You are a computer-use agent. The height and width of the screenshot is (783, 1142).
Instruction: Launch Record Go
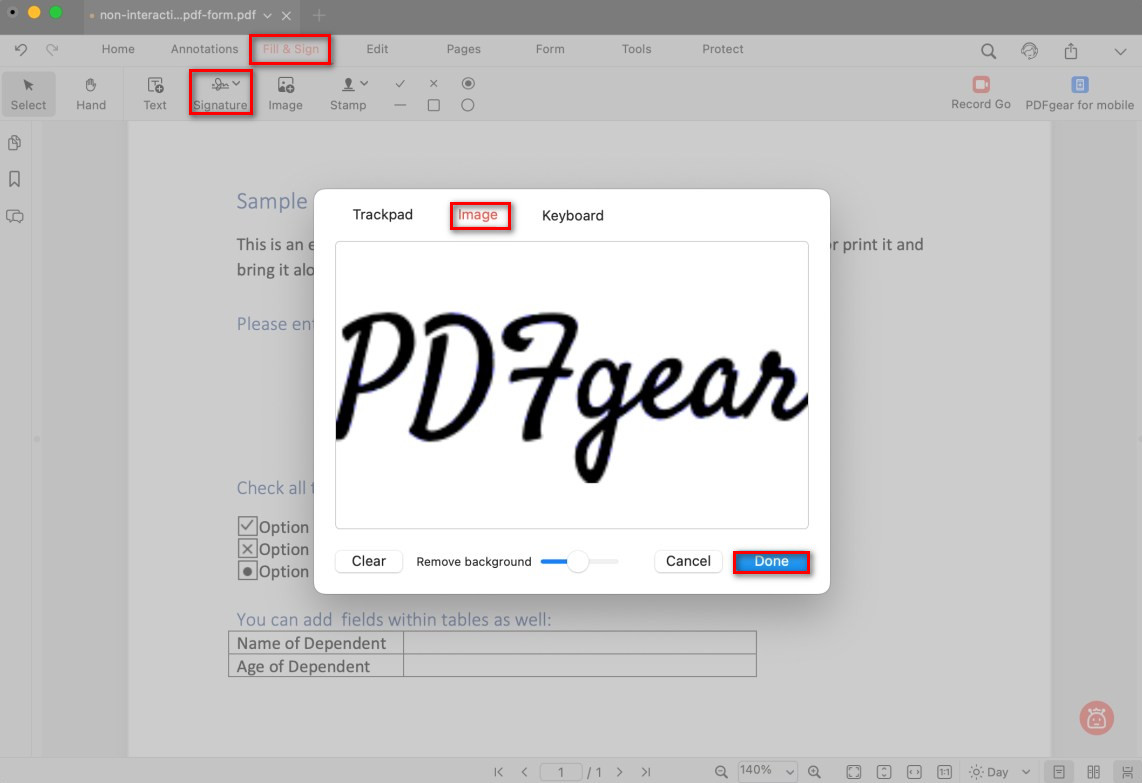981,93
